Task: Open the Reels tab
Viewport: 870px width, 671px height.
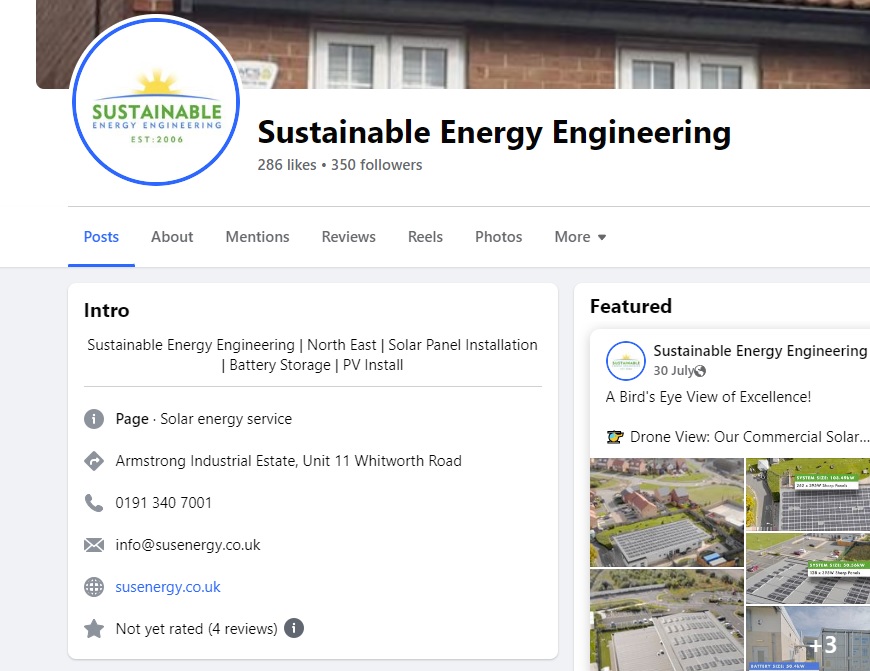Action: pyautogui.click(x=425, y=237)
